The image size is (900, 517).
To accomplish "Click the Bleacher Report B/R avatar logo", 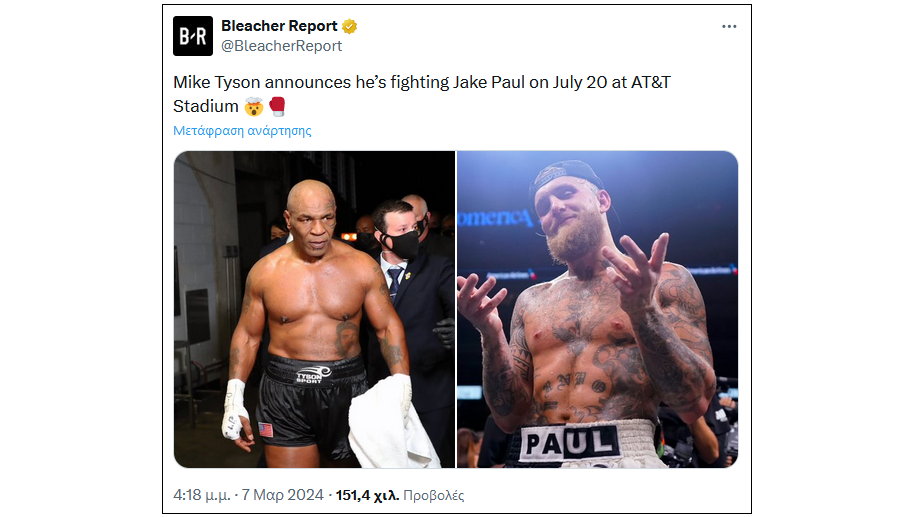I will 193,36.
